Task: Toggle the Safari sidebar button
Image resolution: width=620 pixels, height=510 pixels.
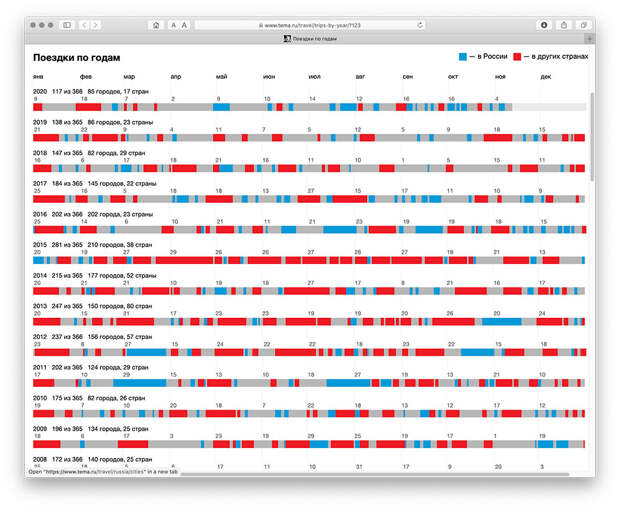Action: [x=66, y=24]
